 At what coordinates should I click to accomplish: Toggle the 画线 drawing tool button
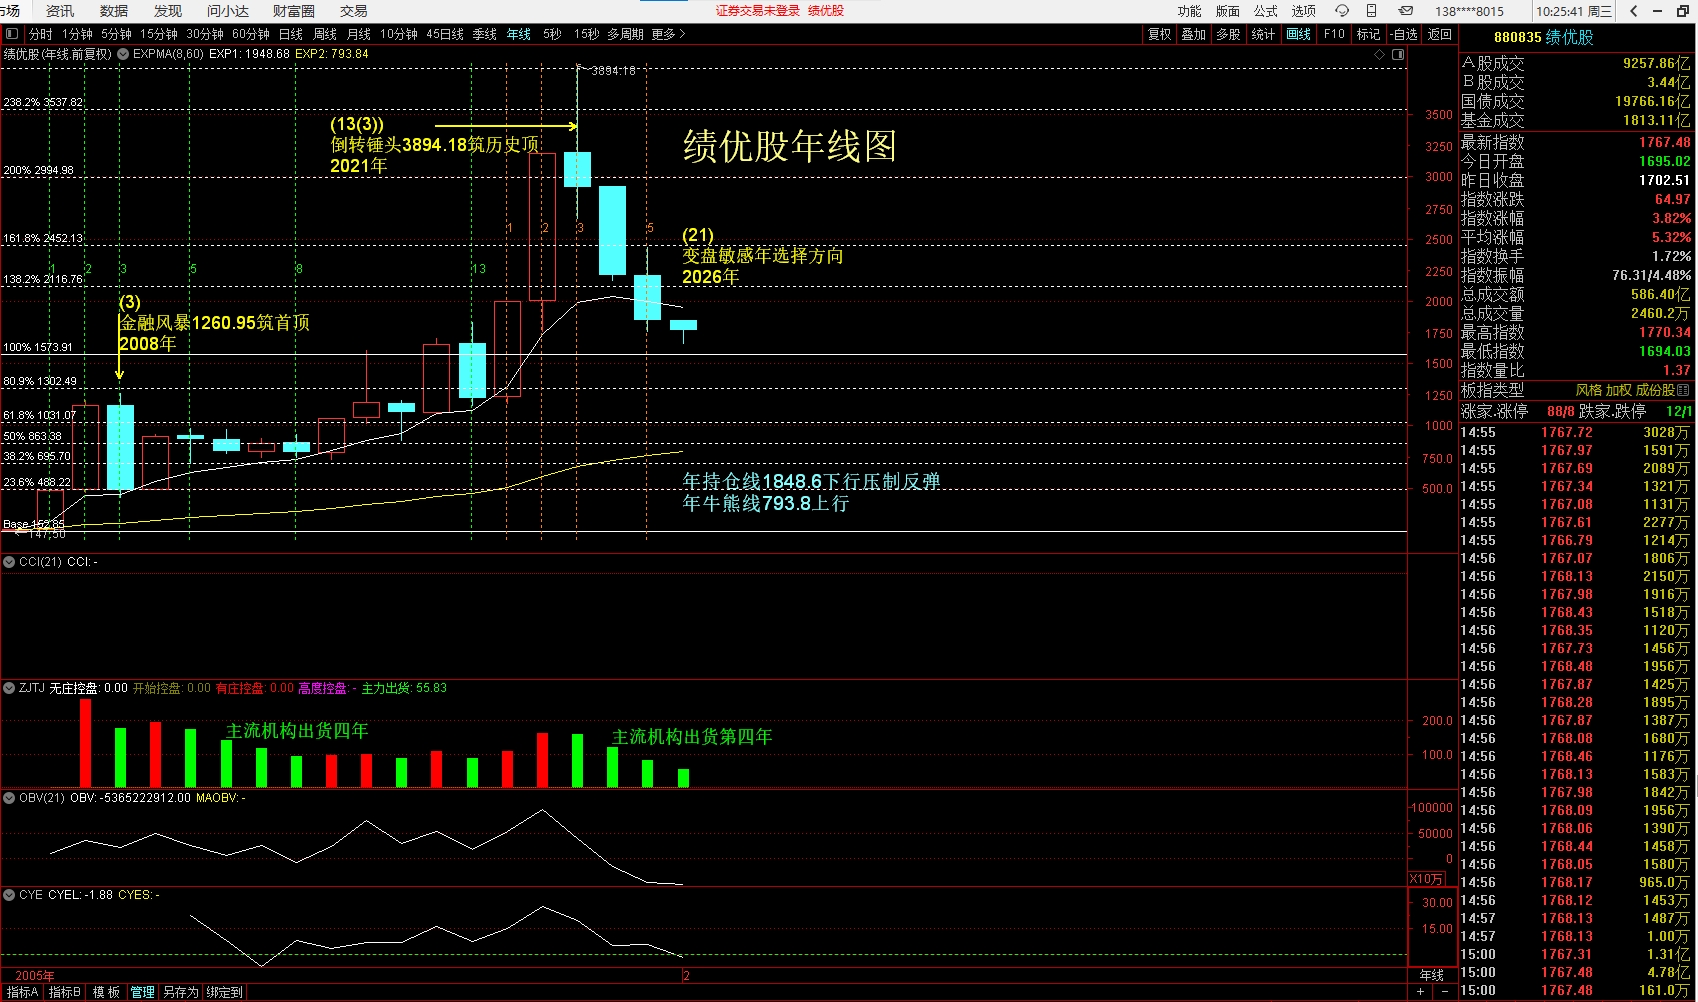(1299, 34)
